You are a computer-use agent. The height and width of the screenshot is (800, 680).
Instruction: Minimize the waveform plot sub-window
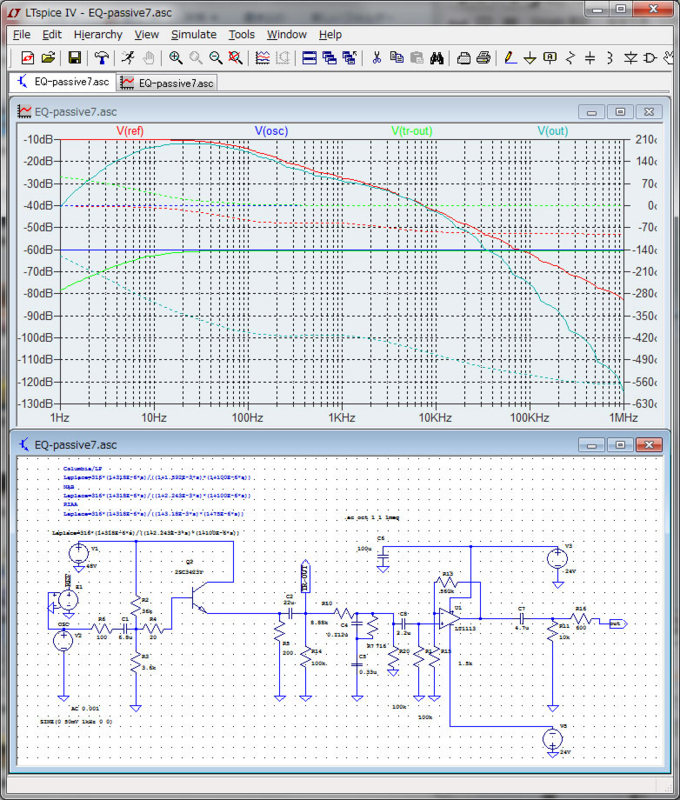[x=592, y=112]
